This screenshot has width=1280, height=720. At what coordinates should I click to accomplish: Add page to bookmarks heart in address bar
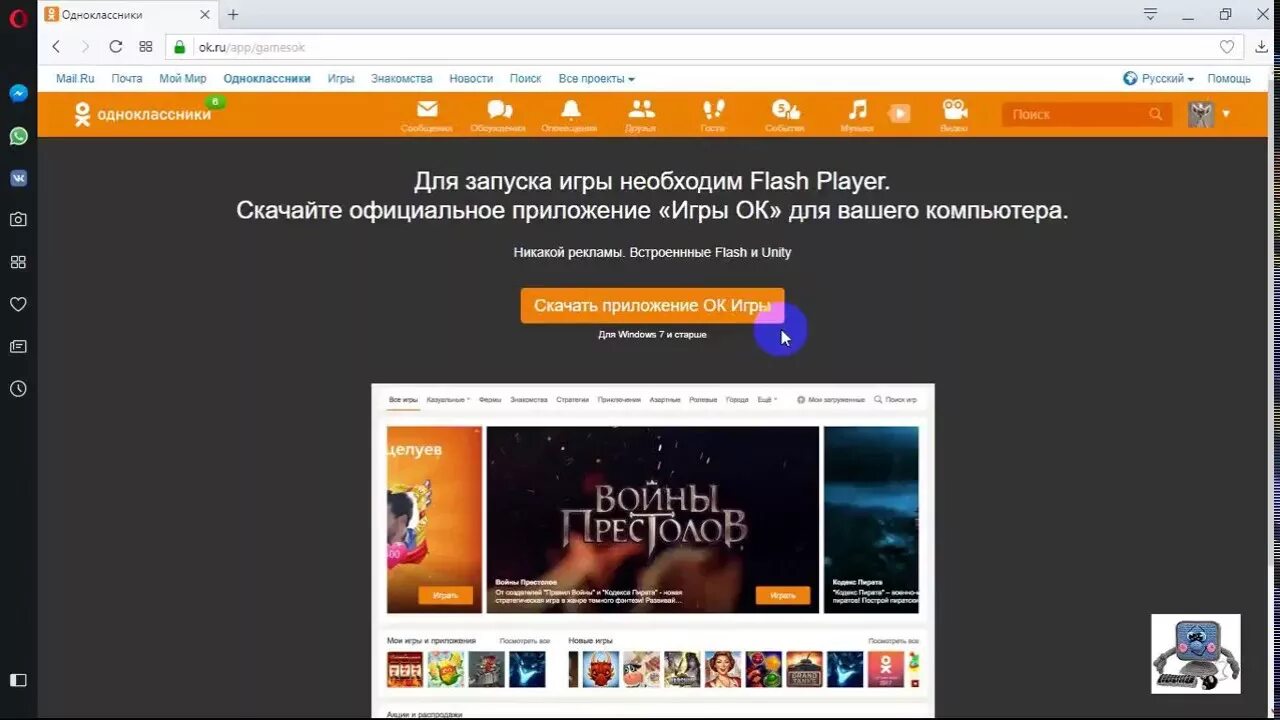coord(1227,47)
